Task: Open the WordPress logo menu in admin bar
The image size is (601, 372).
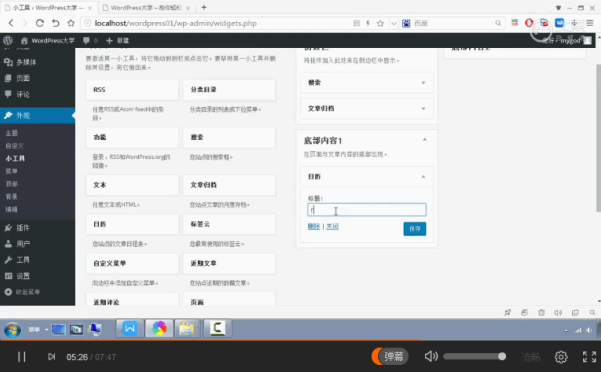Action: pyautogui.click(x=8, y=40)
